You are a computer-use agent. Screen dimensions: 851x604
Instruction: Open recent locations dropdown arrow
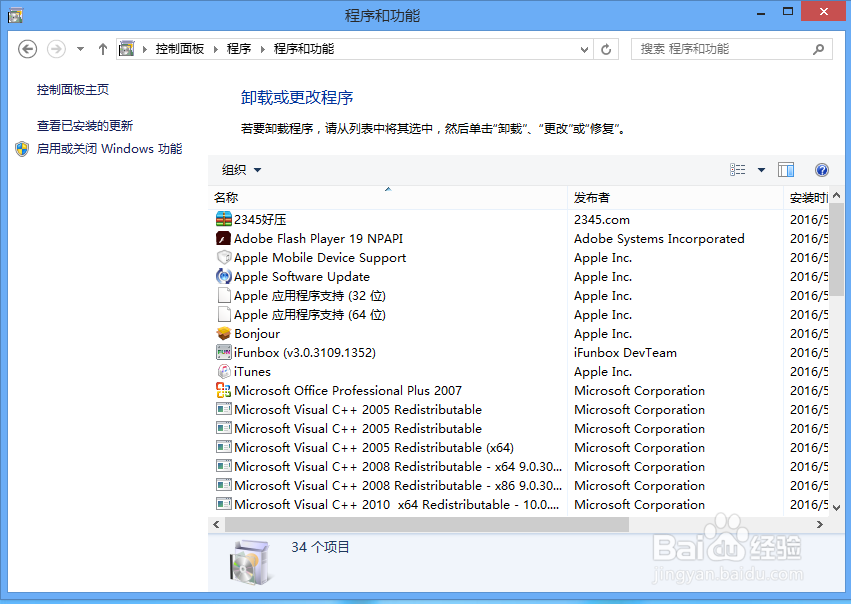pyautogui.click(x=80, y=49)
